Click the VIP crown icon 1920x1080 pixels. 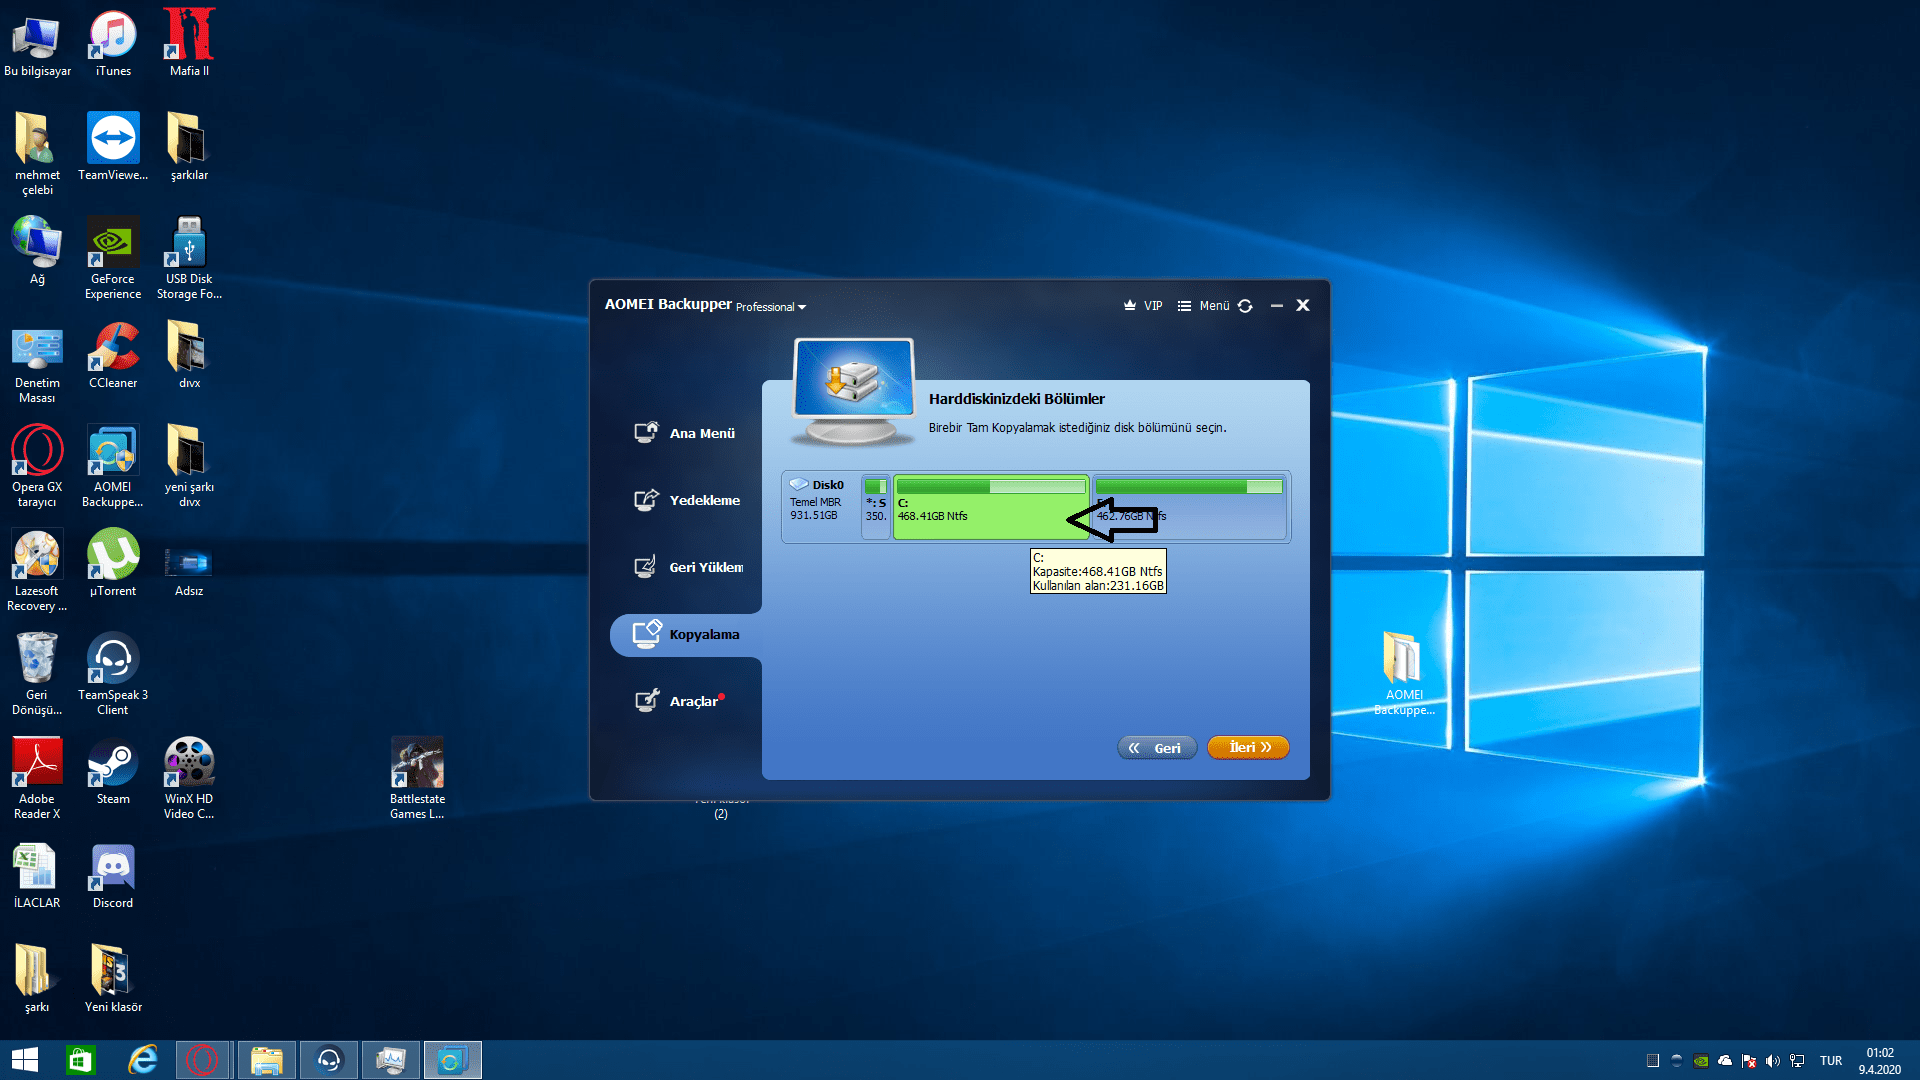(1130, 306)
